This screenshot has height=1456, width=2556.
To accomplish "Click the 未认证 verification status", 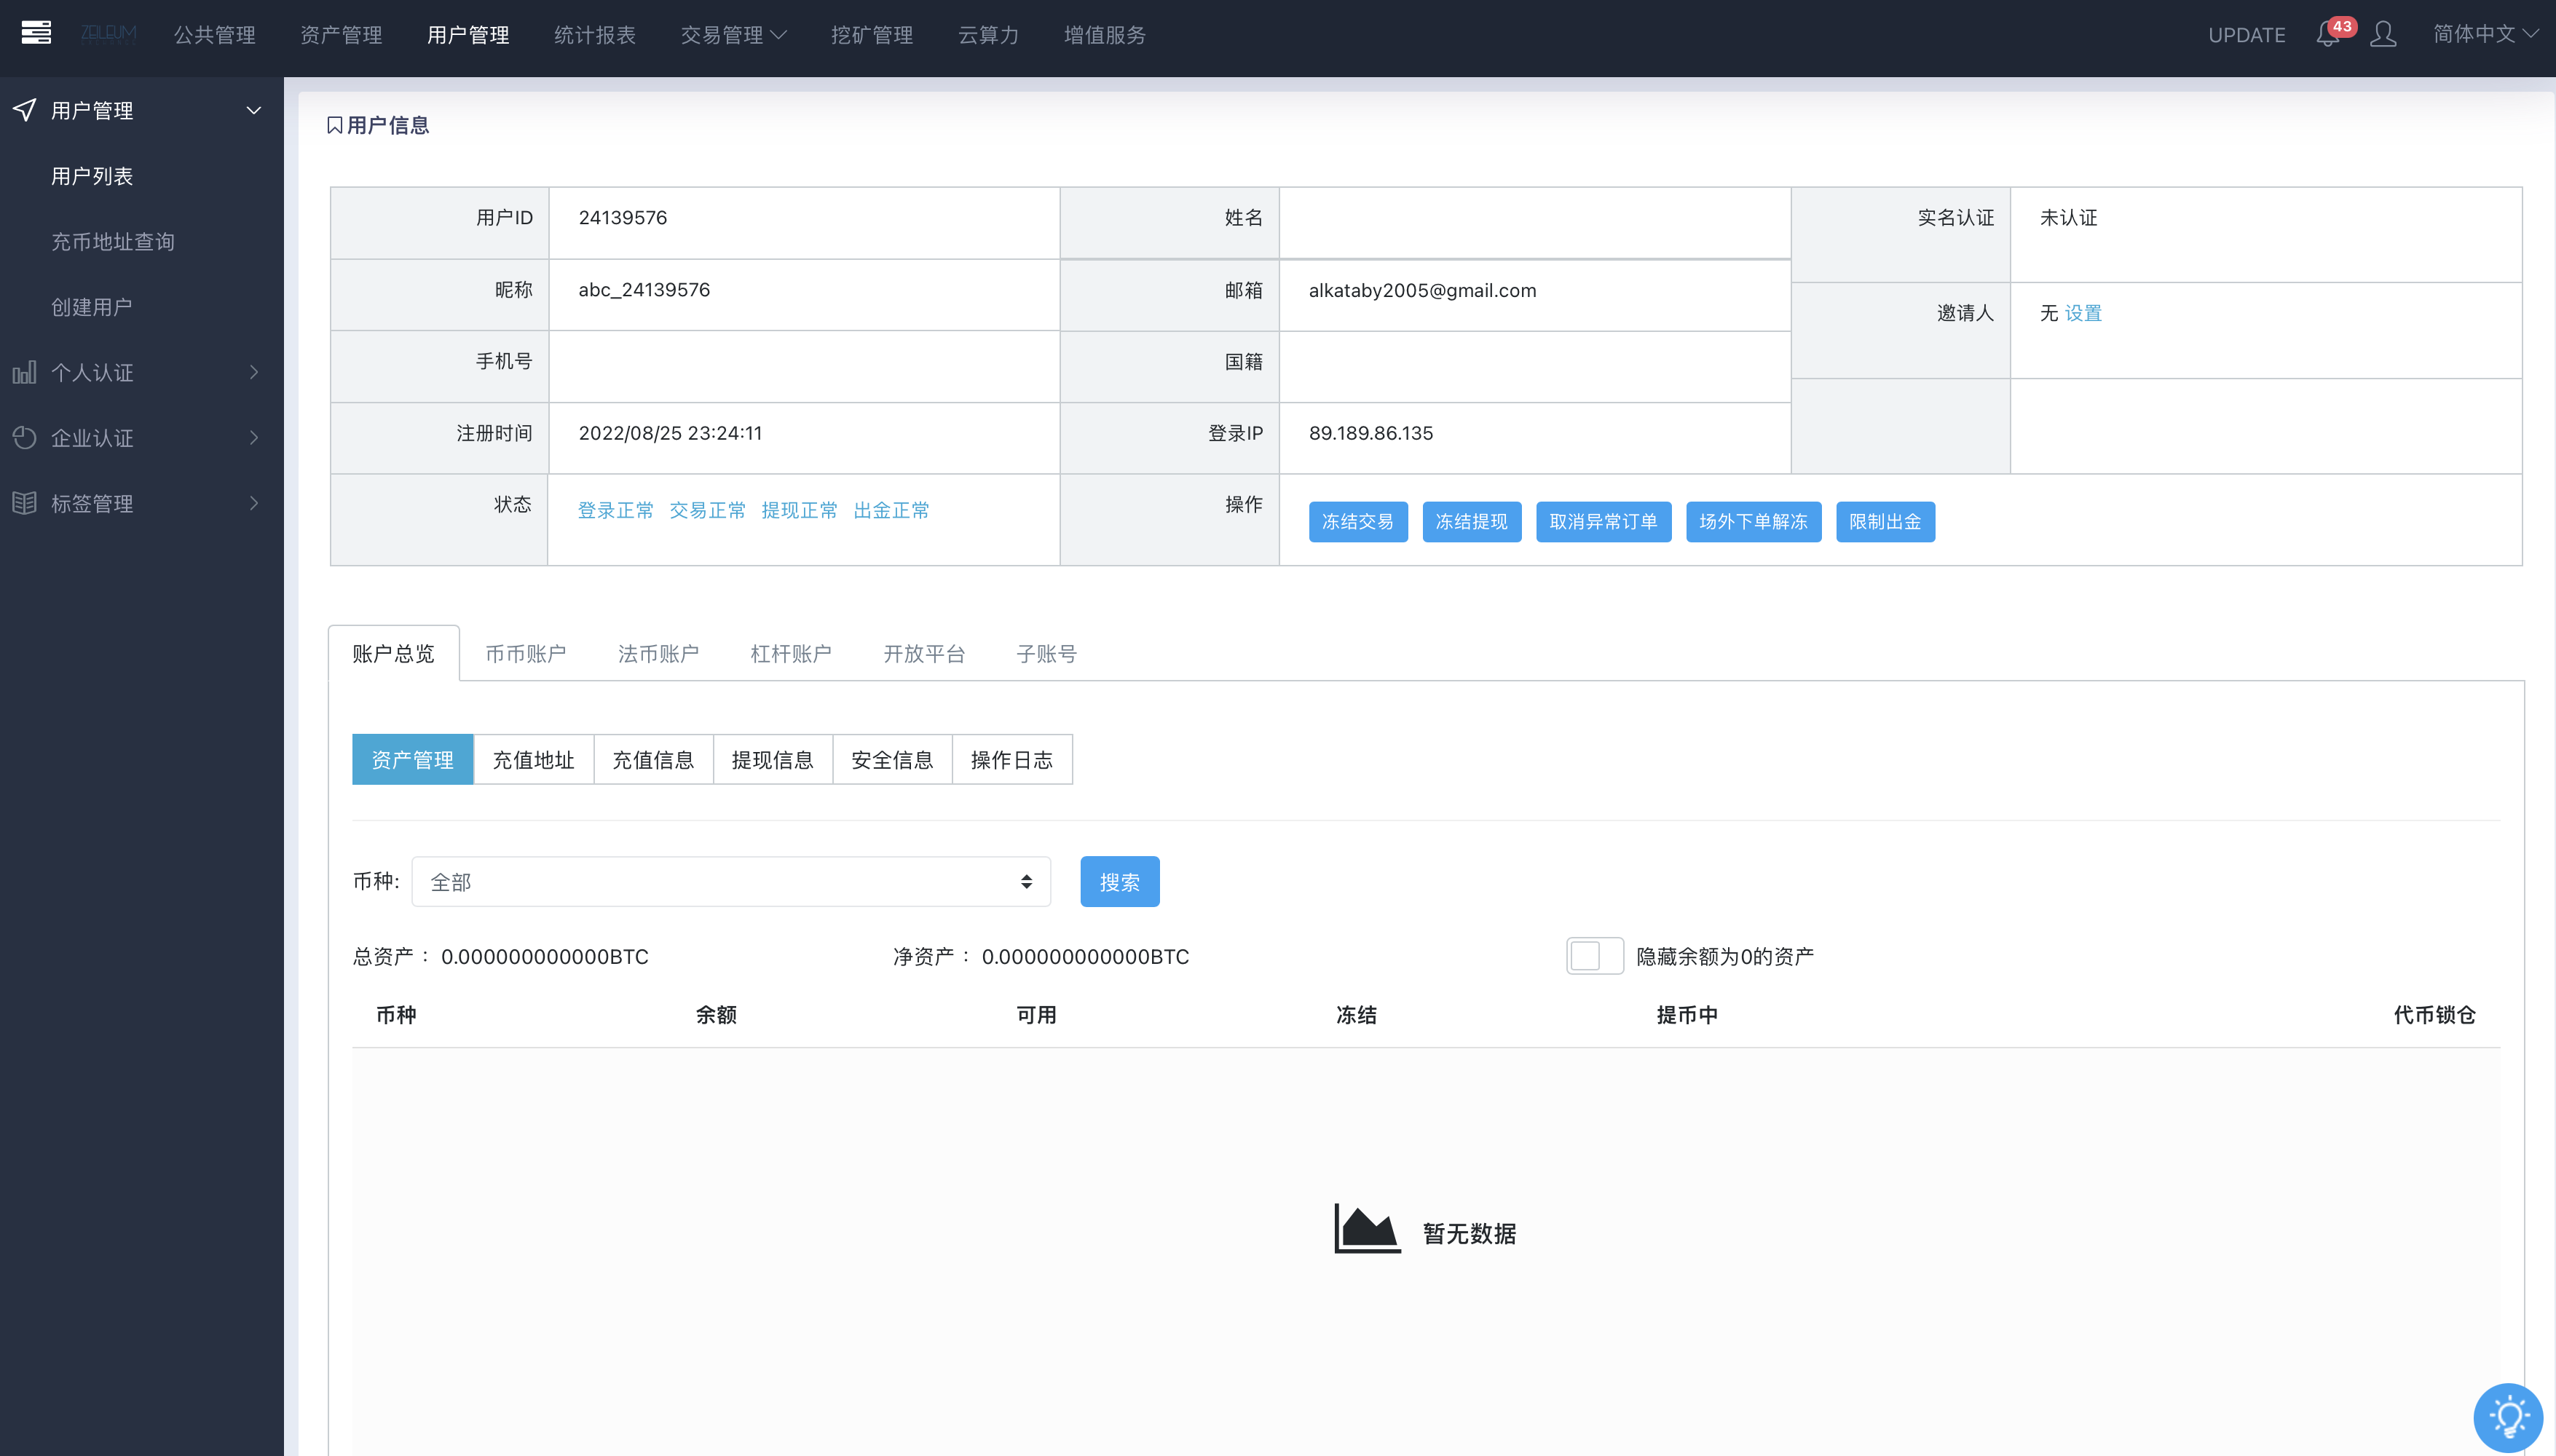I will pyautogui.click(x=2069, y=218).
